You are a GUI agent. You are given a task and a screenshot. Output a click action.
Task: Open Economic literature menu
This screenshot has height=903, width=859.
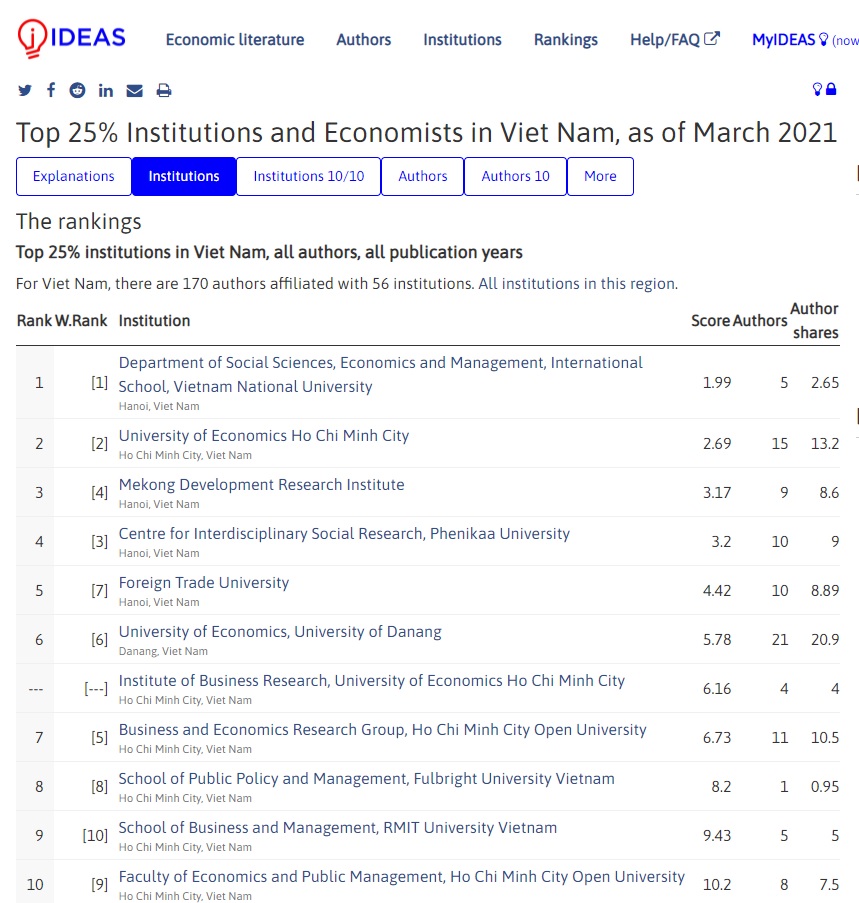(235, 40)
